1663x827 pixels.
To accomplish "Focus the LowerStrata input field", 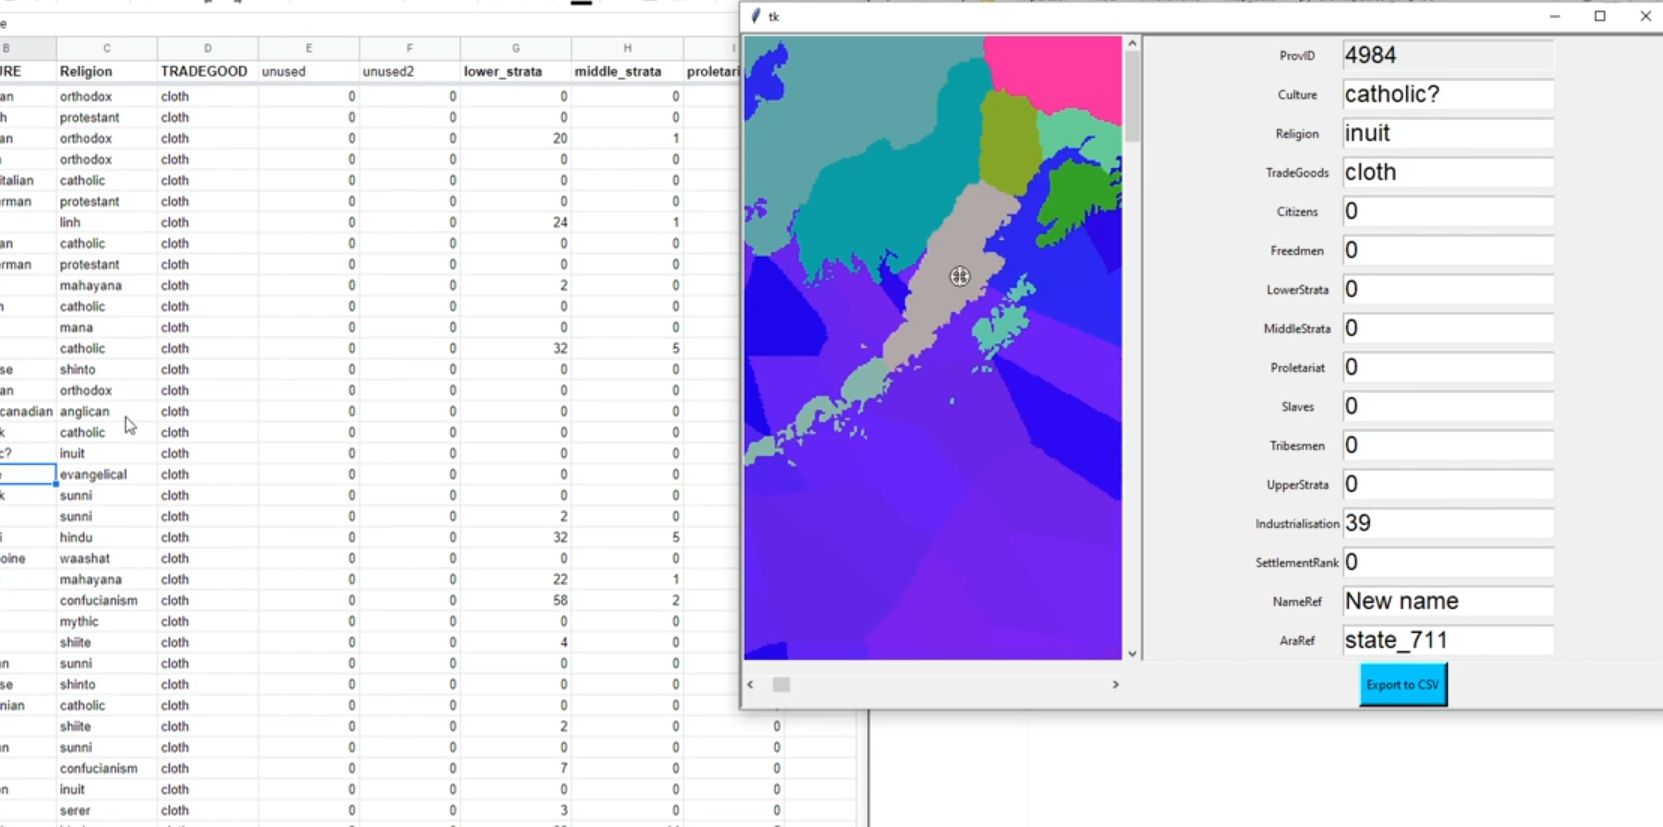I will click(x=1448, y=289).
